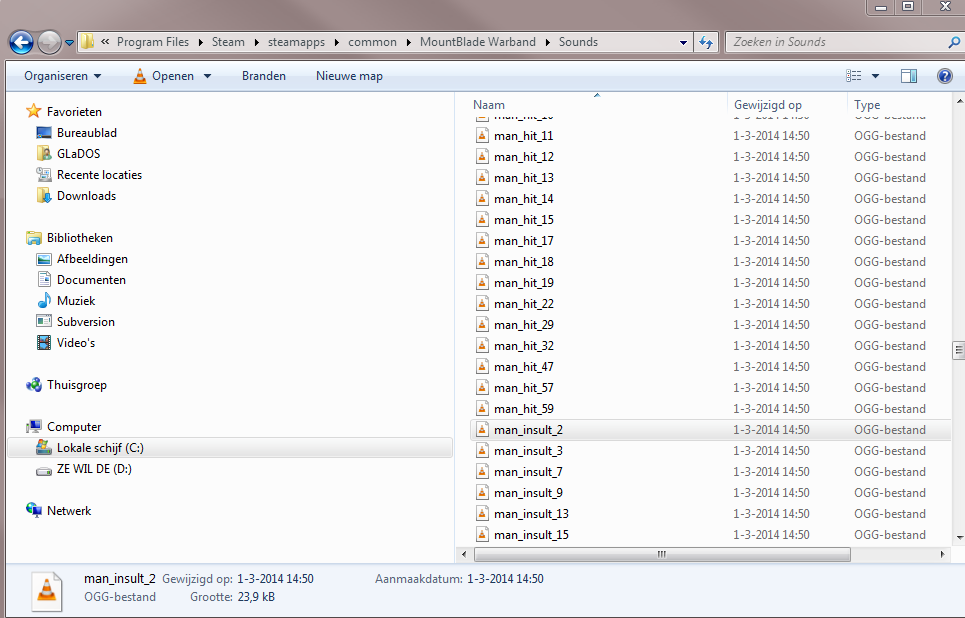Click the horizontal scrollbar thumb
965x618 pixels.
(662, 554)
